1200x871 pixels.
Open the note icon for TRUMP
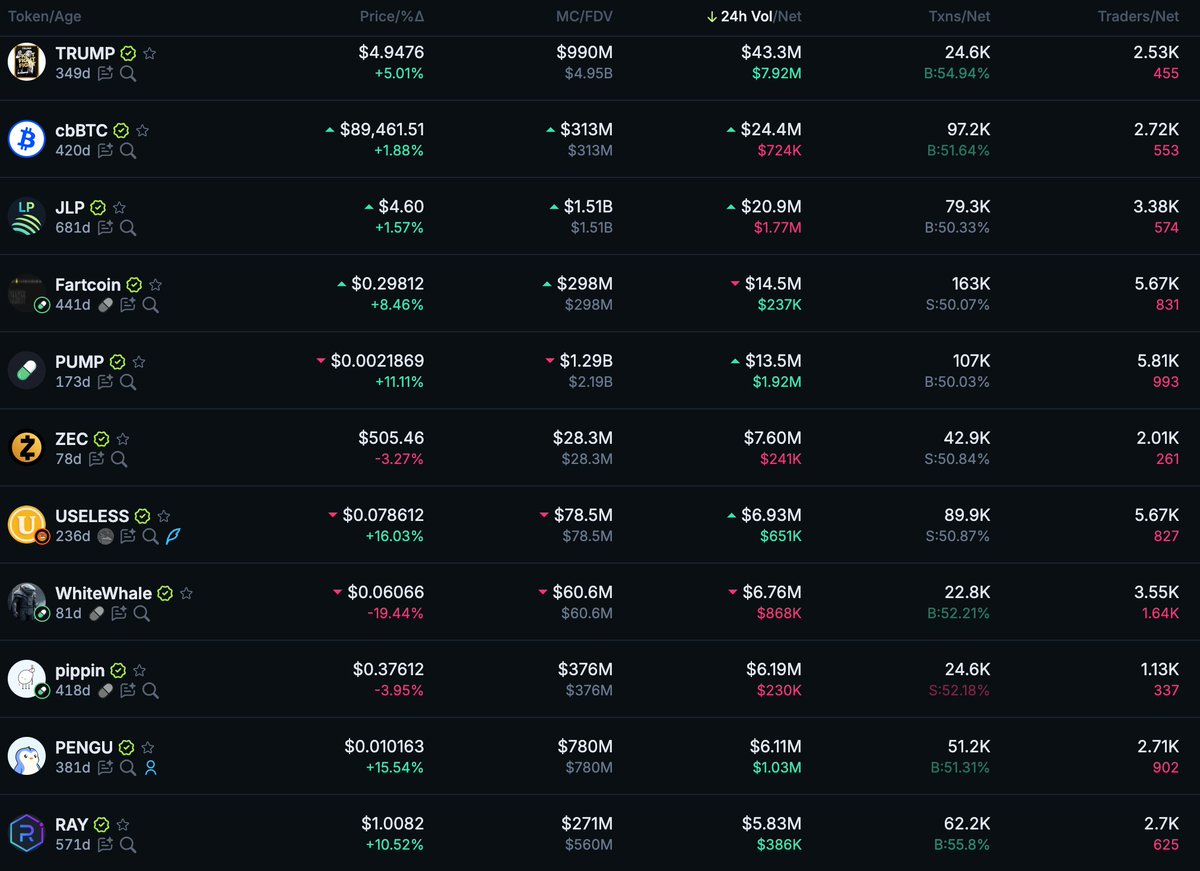coord(105,74)
